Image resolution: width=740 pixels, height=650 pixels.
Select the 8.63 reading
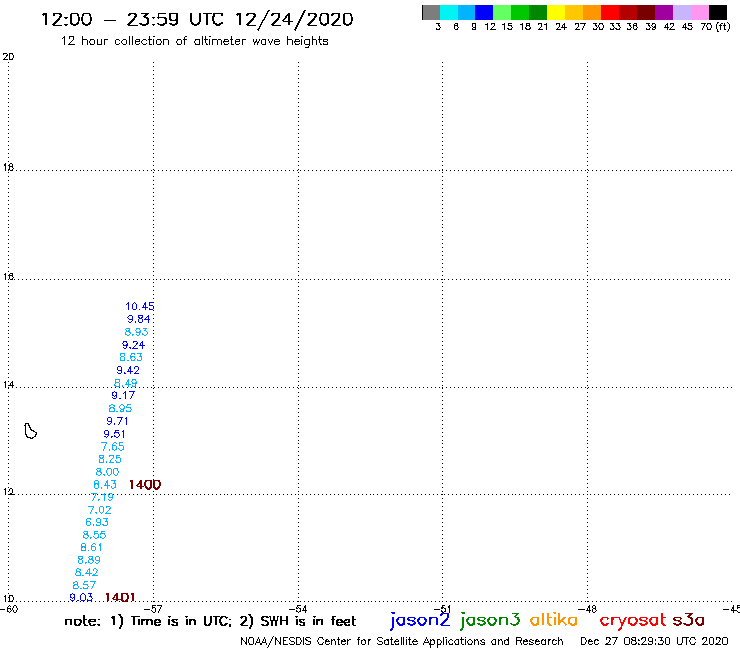[131, 357]
